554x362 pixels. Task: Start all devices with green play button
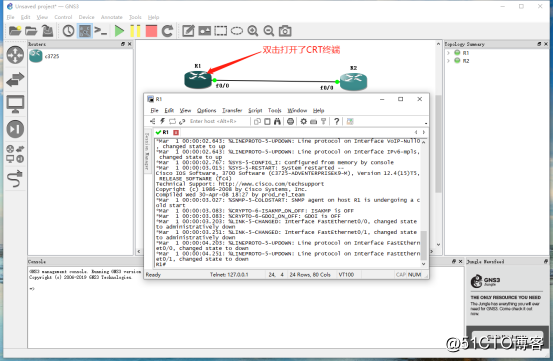tap(119, 31)
